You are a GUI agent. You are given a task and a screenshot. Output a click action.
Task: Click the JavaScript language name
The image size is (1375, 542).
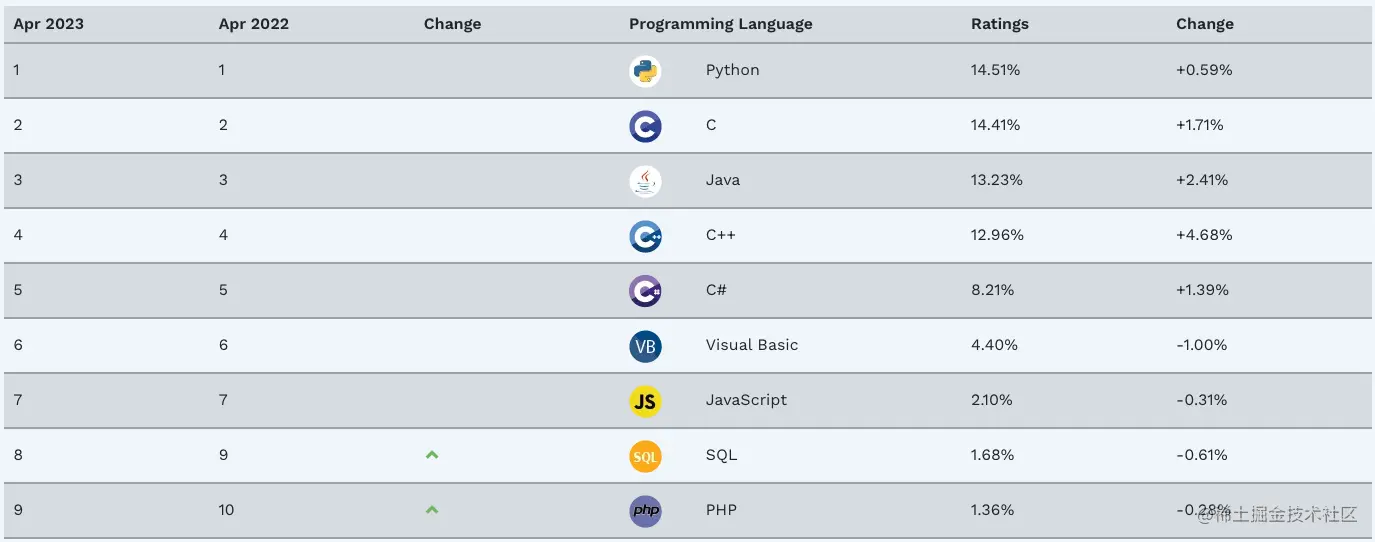(746, 400)
